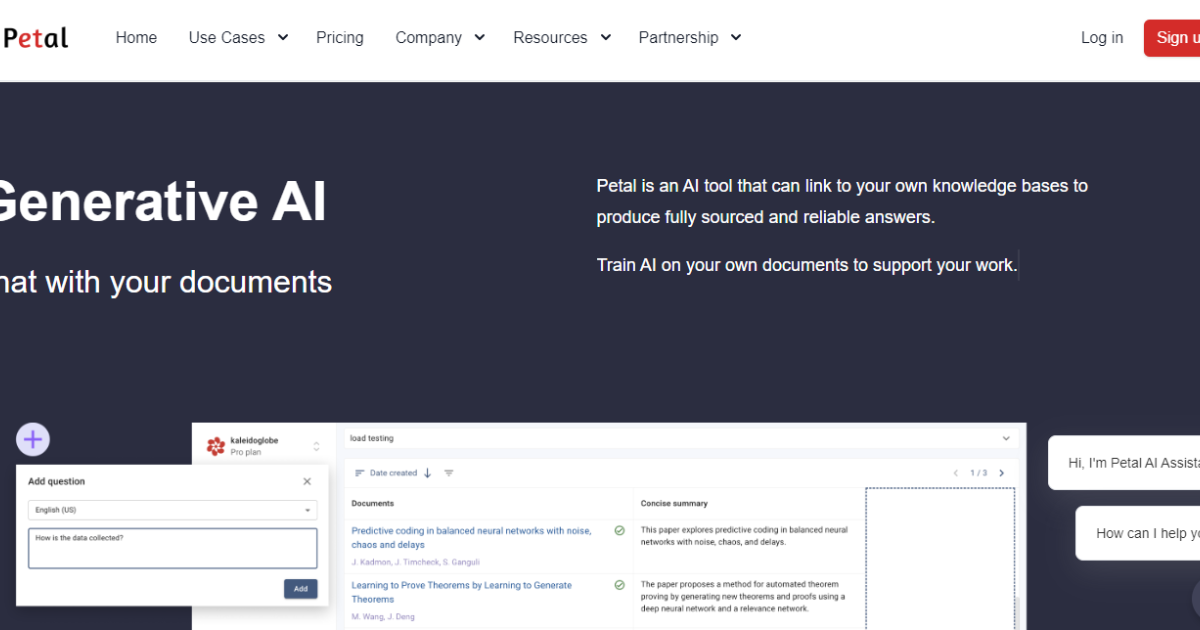
Task: Click the sort icon beside Date created
Action: click(360, 473)
